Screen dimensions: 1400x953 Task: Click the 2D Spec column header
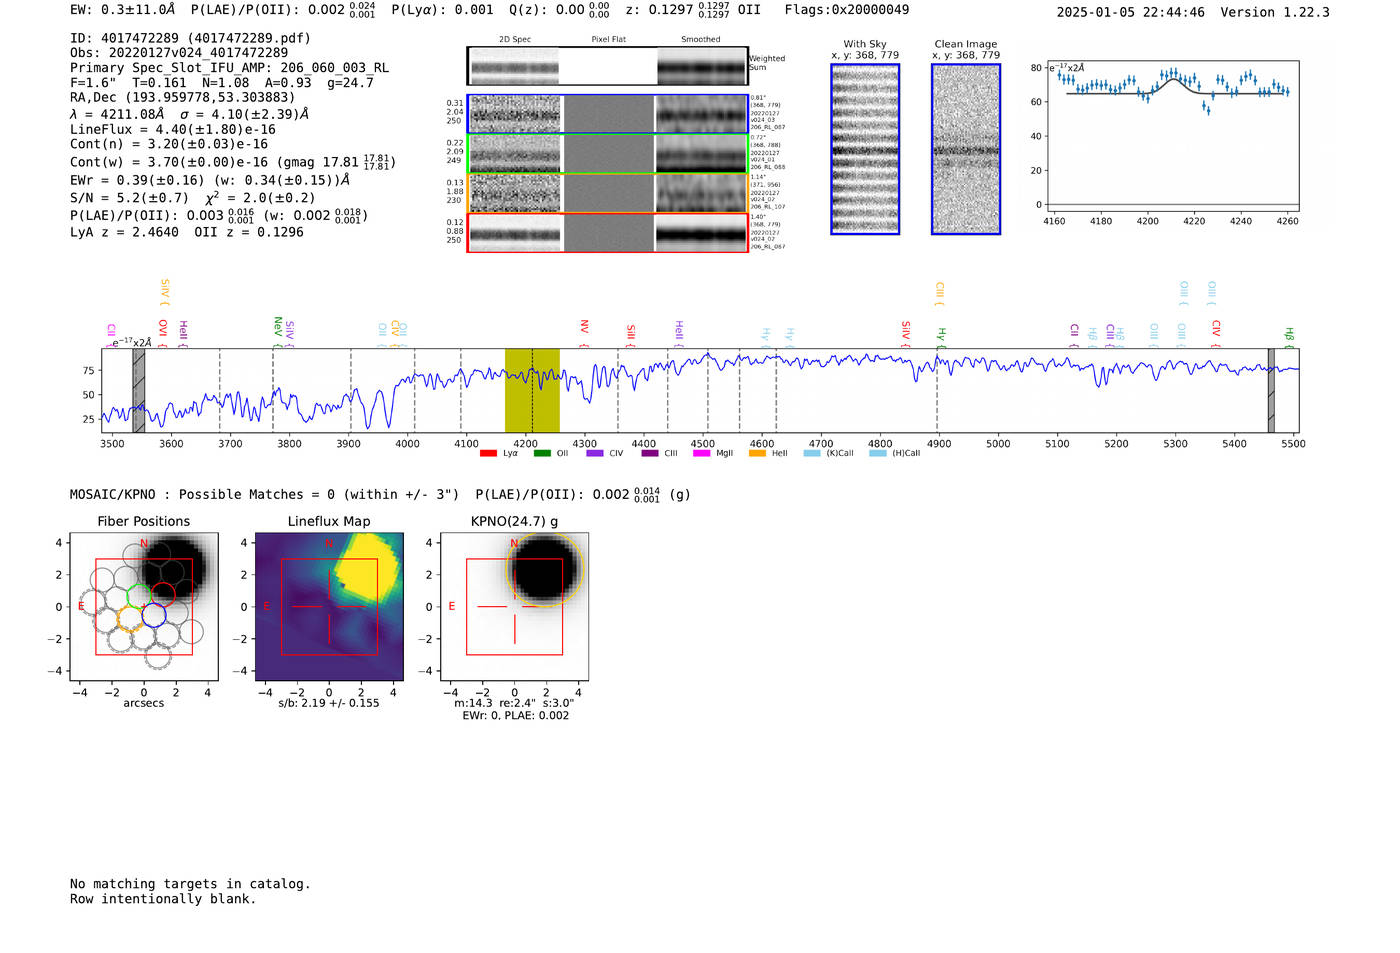tap(515, 40)
